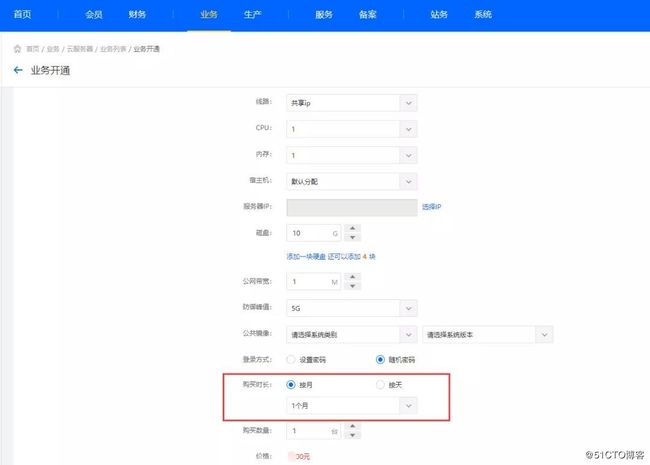Increase 购买数量 with the up arrow
The width and height of the screenshot is (650, 465).
[352, 426]
